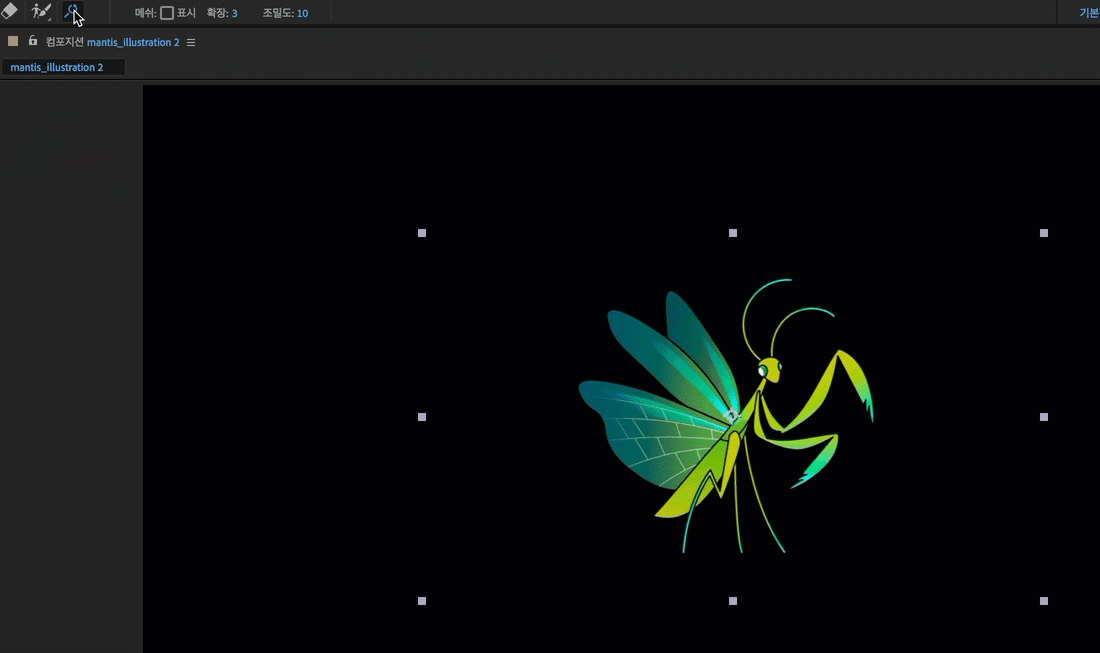1100x653 pixels.
Task: Click the composition name mantis_illustration 2 in header
Action: tap(133, 43)
